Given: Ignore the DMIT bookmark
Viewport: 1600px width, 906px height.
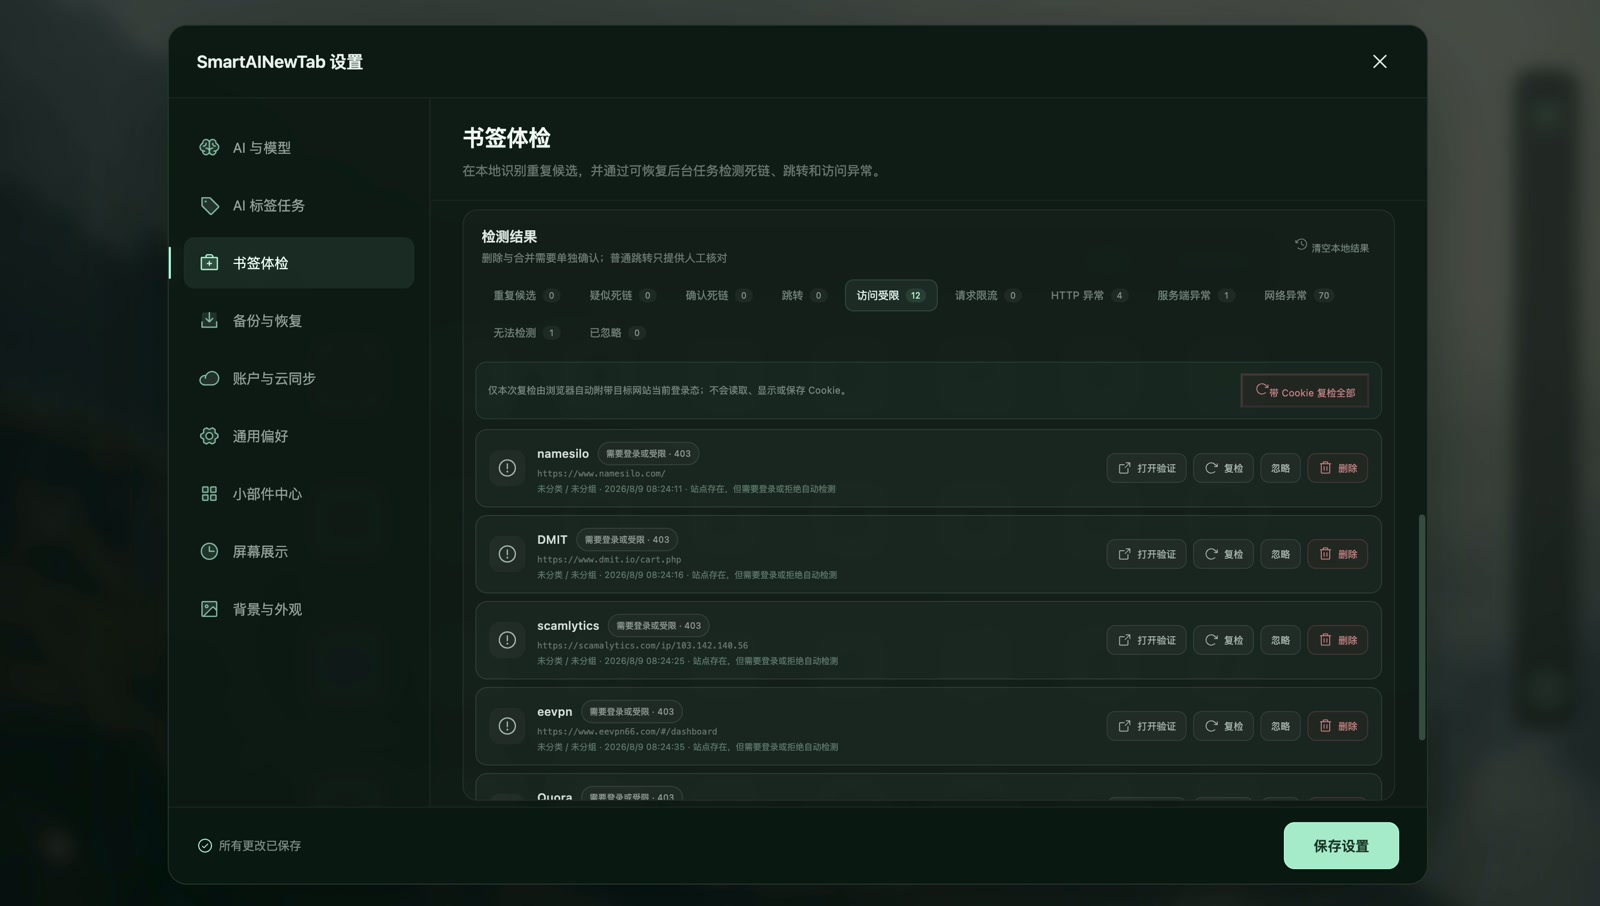Looking at the screenshot, I should [1280, 554].
